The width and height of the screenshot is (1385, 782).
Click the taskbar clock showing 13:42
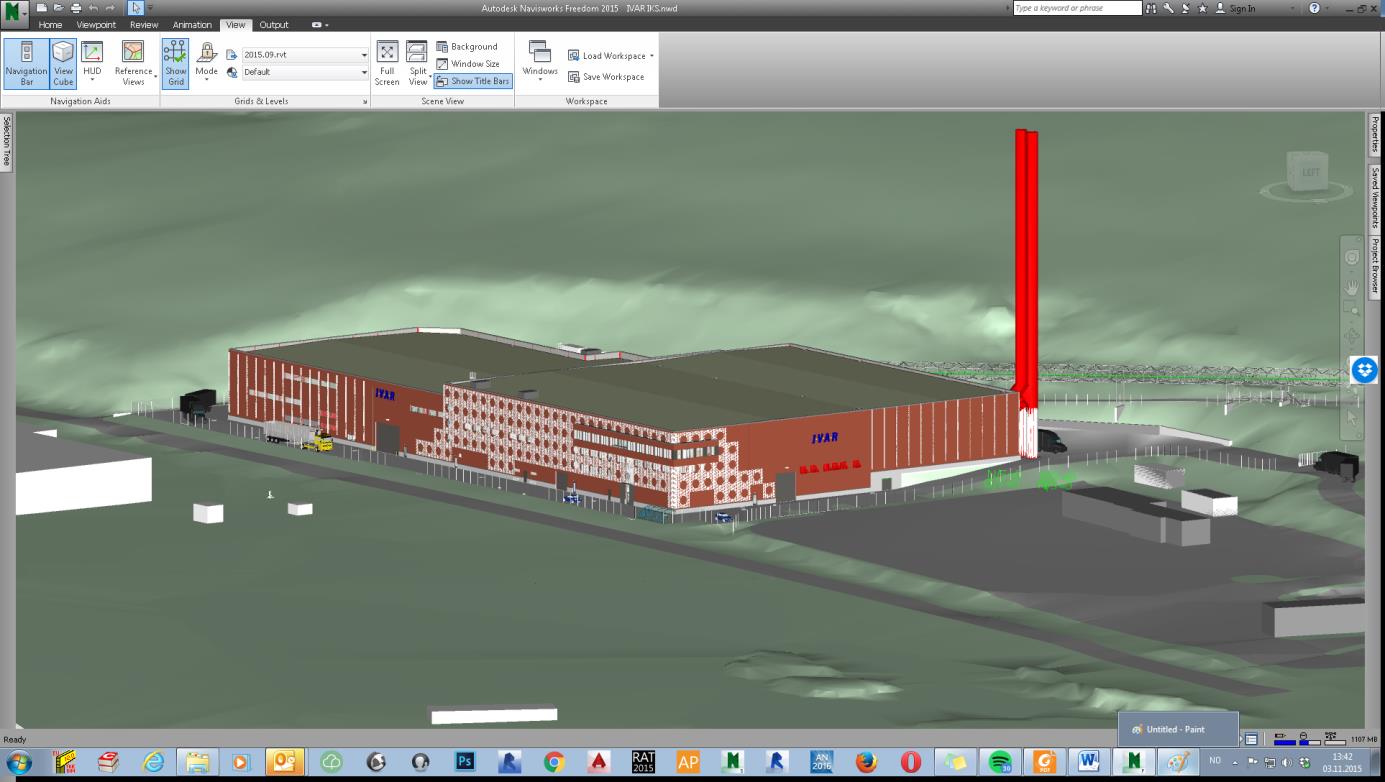coord(1341,762)
